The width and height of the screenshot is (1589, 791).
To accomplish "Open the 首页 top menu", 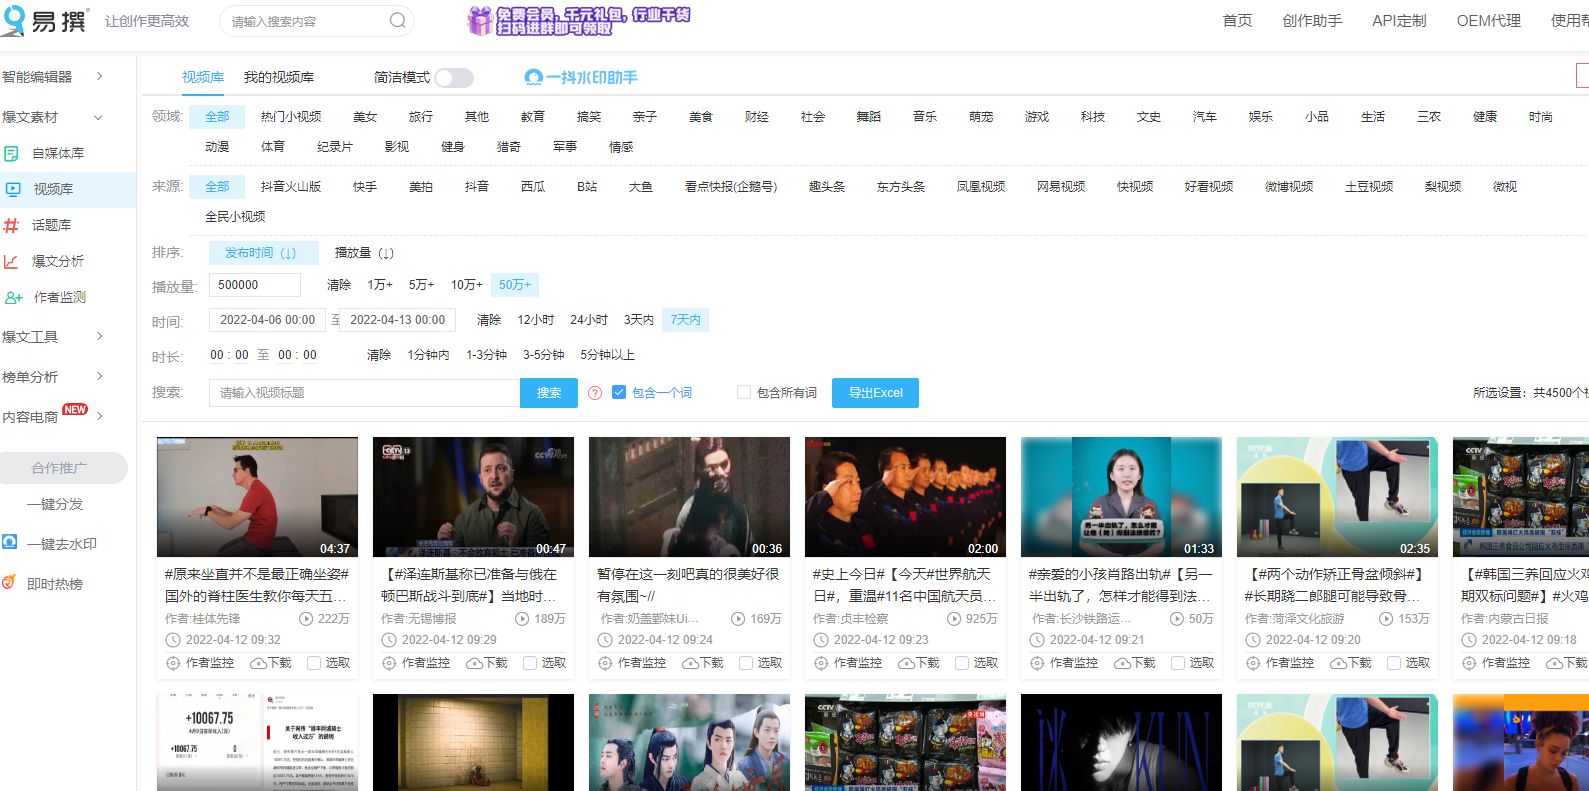I will pyautogui.click(x=1237, y=21).
